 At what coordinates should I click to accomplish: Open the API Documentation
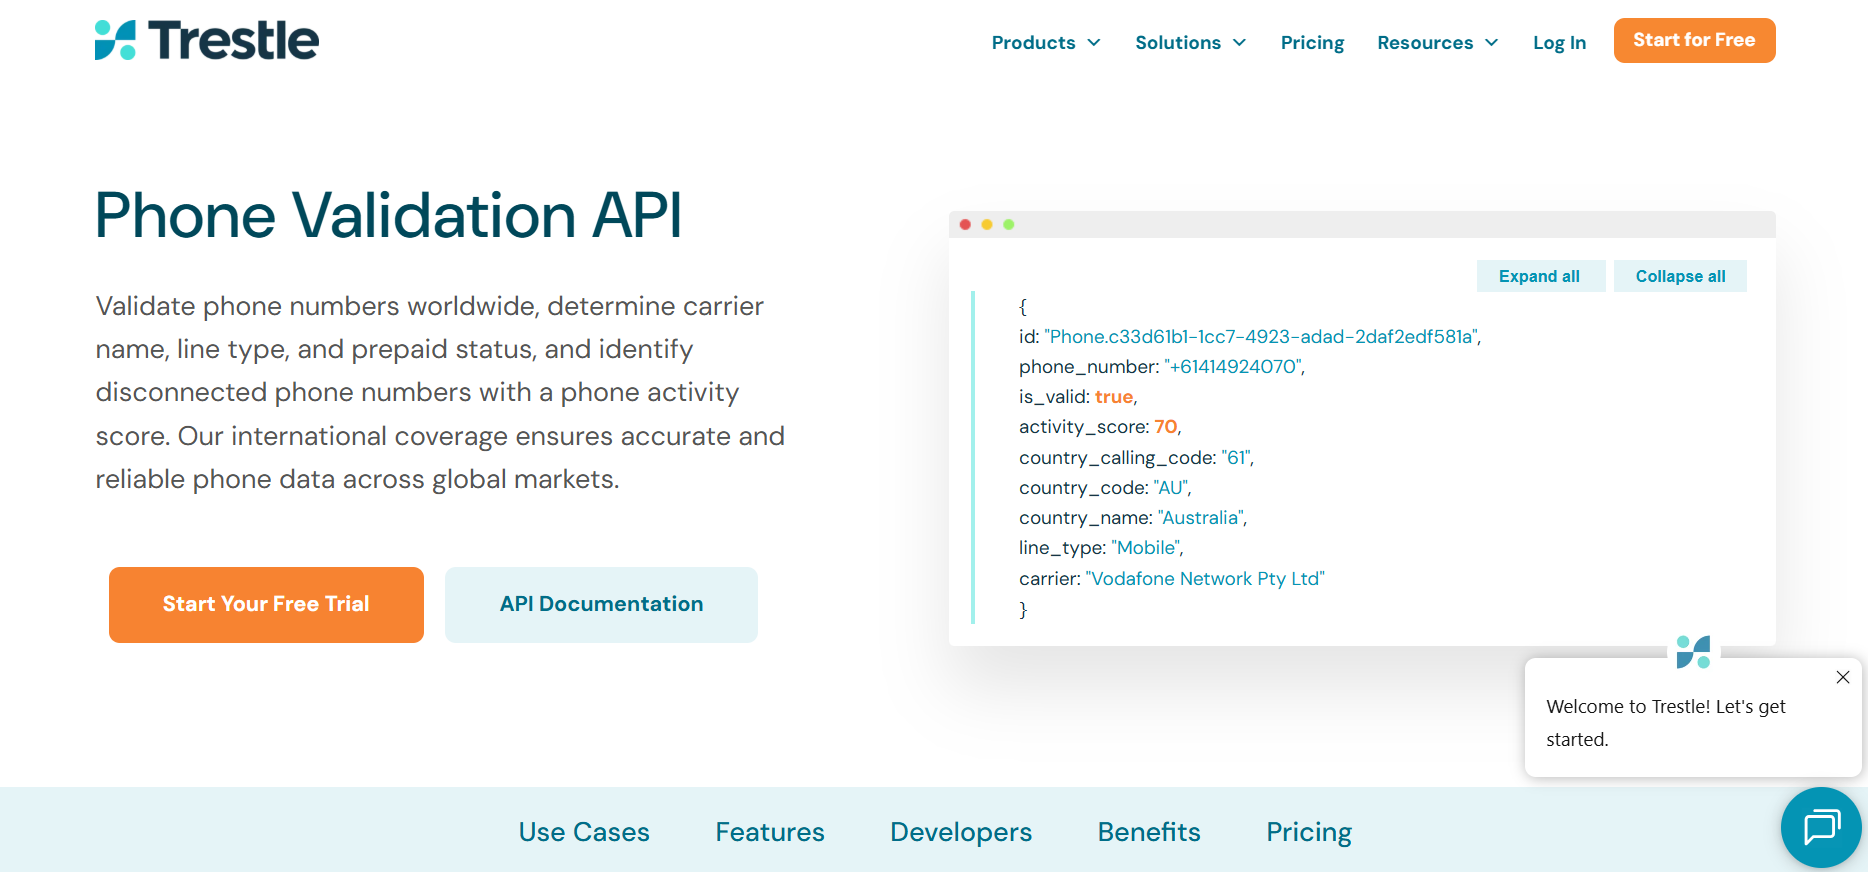coord(601,604)
